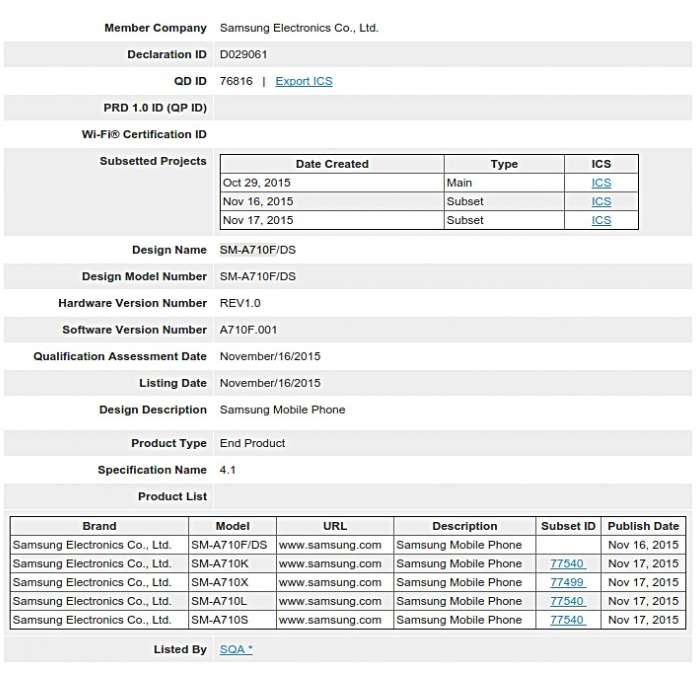Click the Wi-Fi Certification ID label
Image resolution: width=696 pixels, height=674 pixels.
pyautogui.click(x=144, y=135)
